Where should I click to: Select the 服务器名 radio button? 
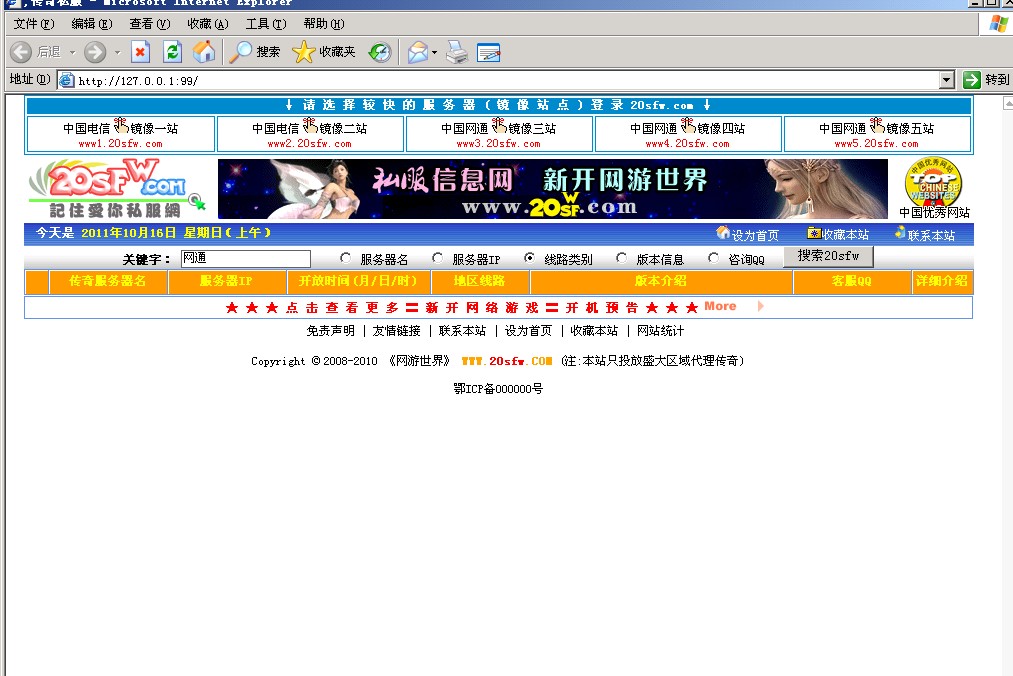345,256
